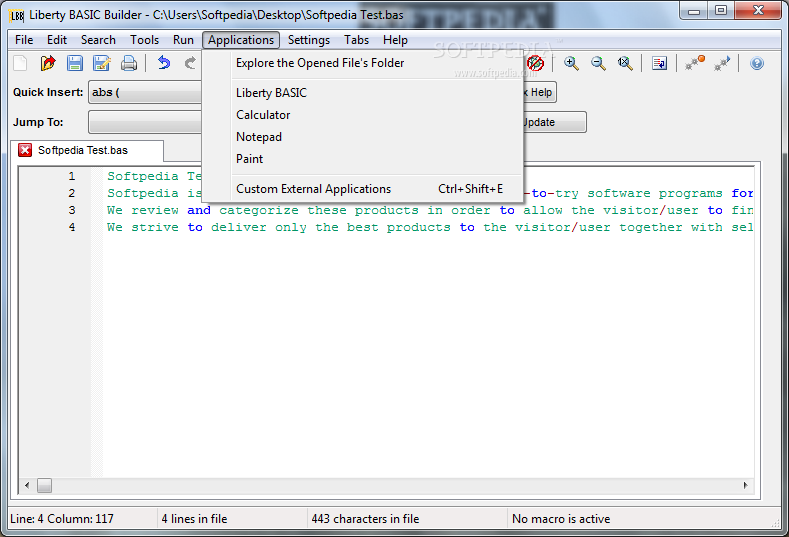Save the file with the floppy disk icon
789x537 pixels.
pyautogui.click(x=75, y=63)
